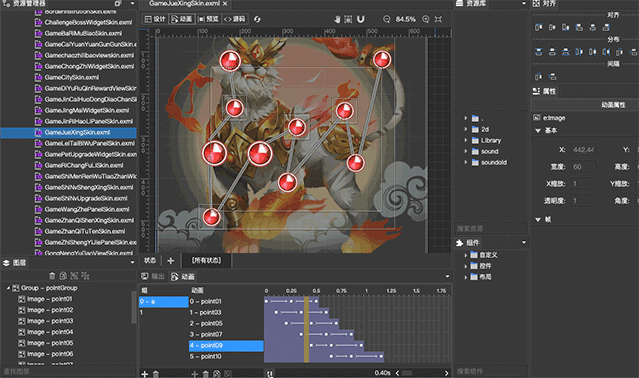Switch to the 源码 source code view
639x378 pixels.
click(235, 19)
